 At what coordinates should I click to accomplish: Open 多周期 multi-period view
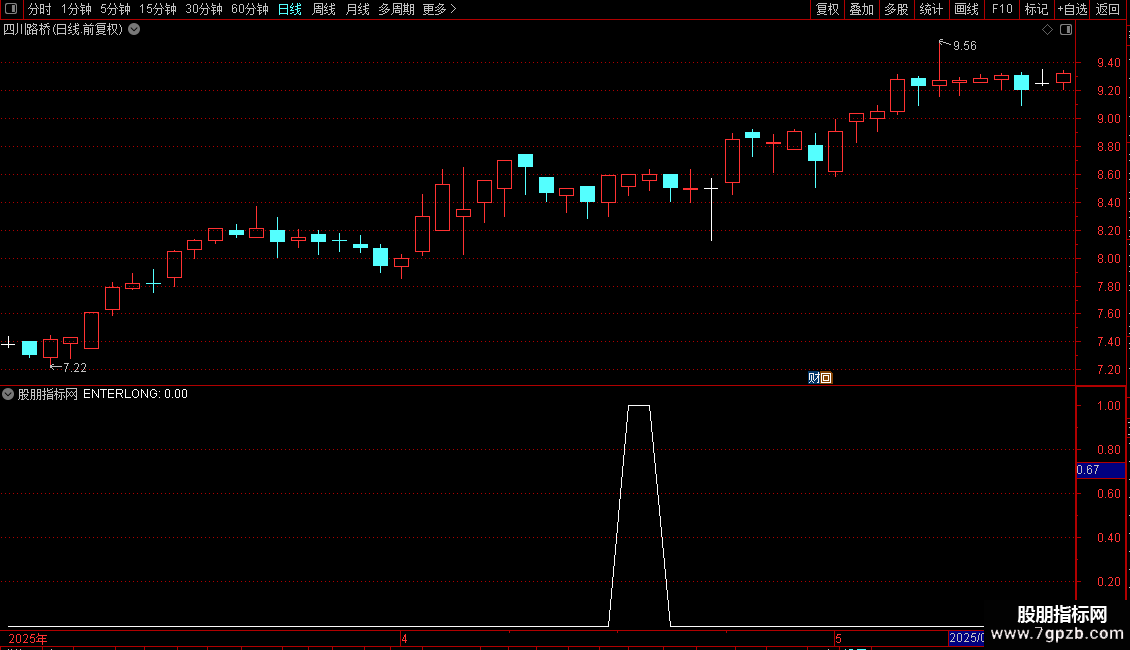pos(396,9)
